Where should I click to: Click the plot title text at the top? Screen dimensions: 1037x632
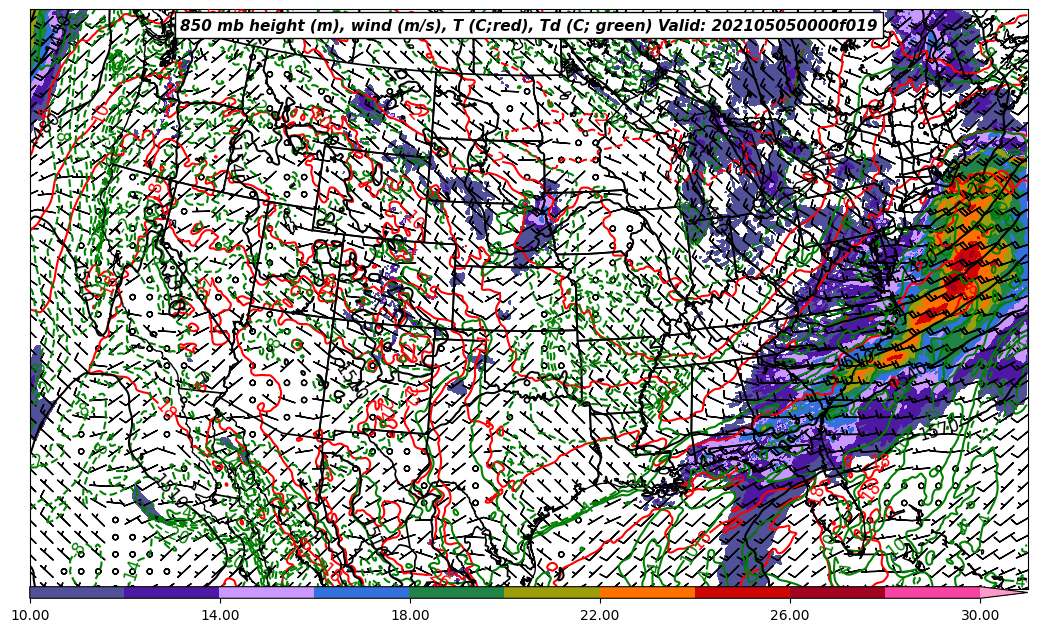528,26
